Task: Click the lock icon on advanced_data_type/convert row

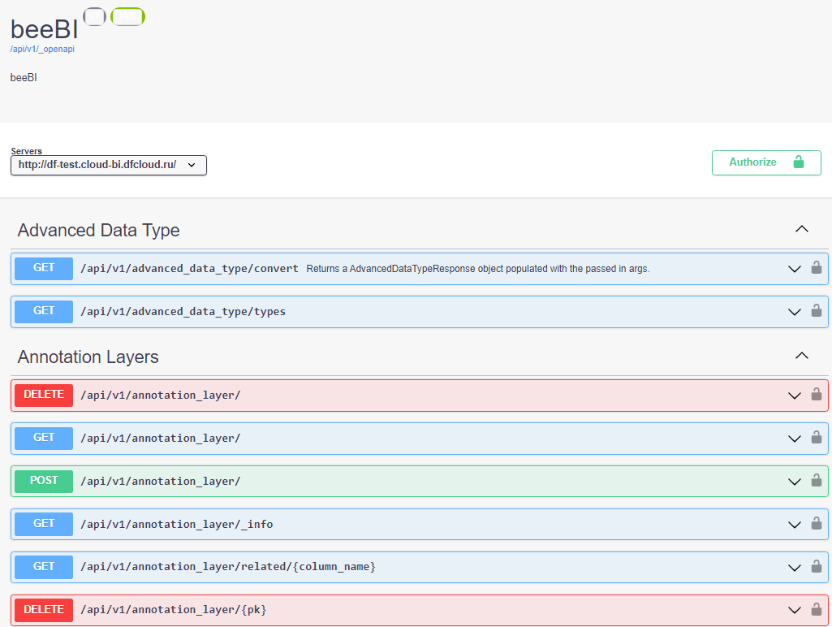Action: coord(816,268)
